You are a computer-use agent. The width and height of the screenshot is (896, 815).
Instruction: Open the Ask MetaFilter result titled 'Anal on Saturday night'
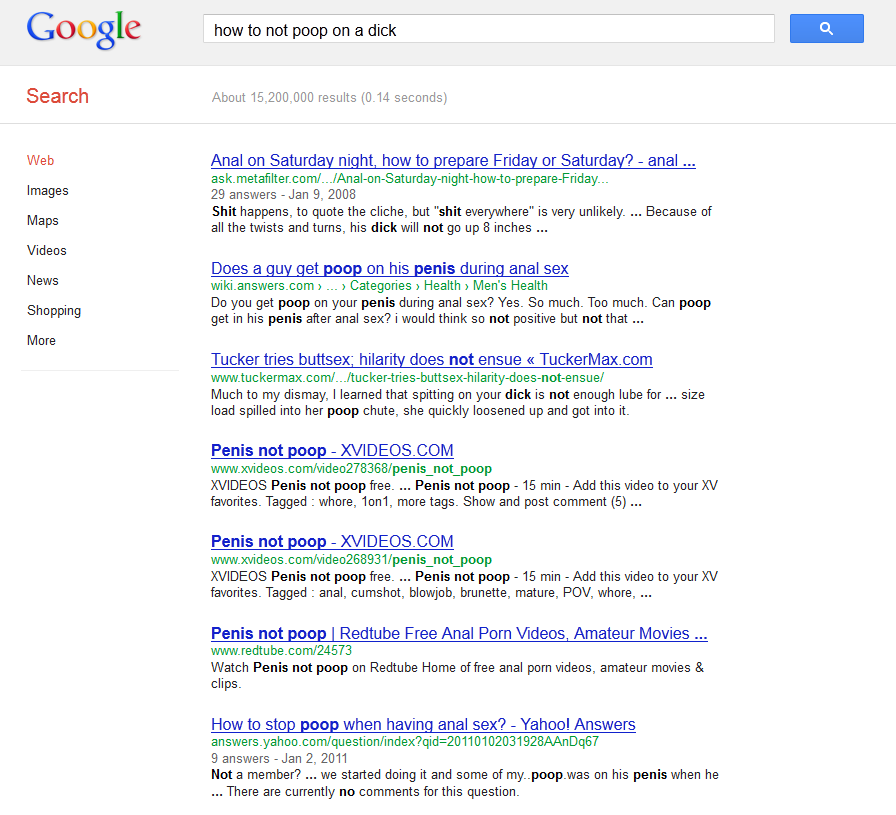coord(453,161)
